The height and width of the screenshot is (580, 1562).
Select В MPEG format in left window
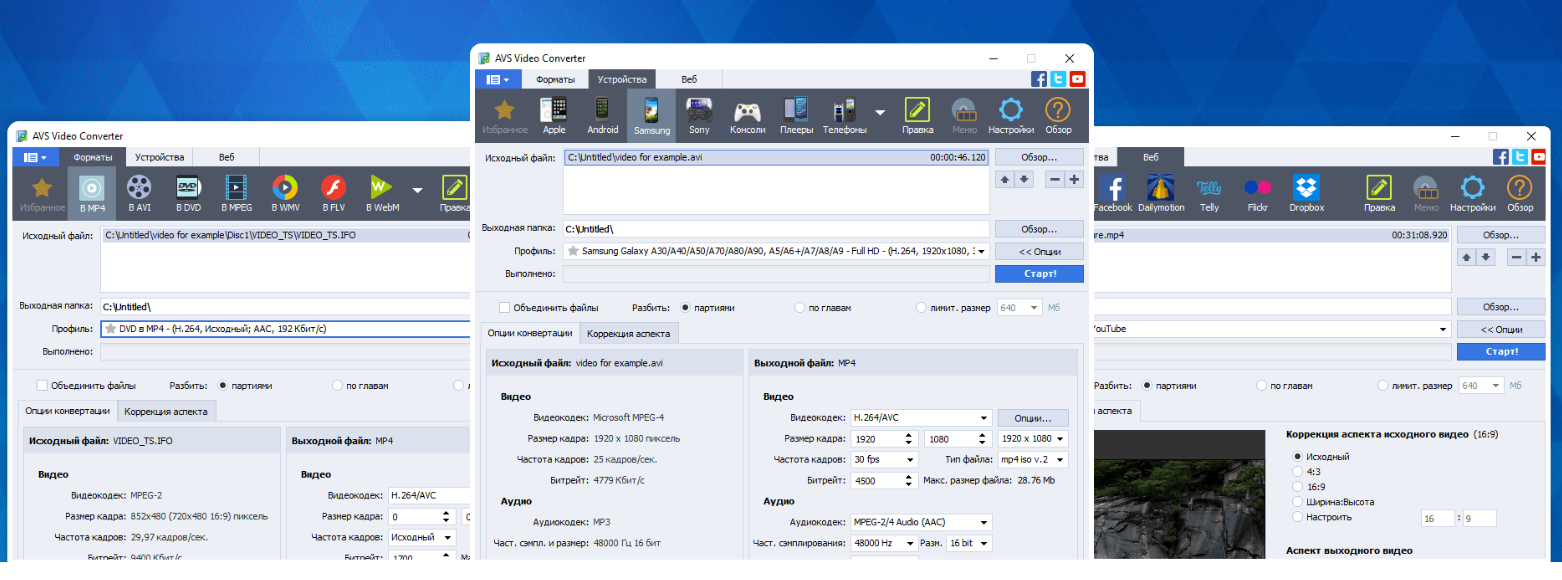click(237, 193)
